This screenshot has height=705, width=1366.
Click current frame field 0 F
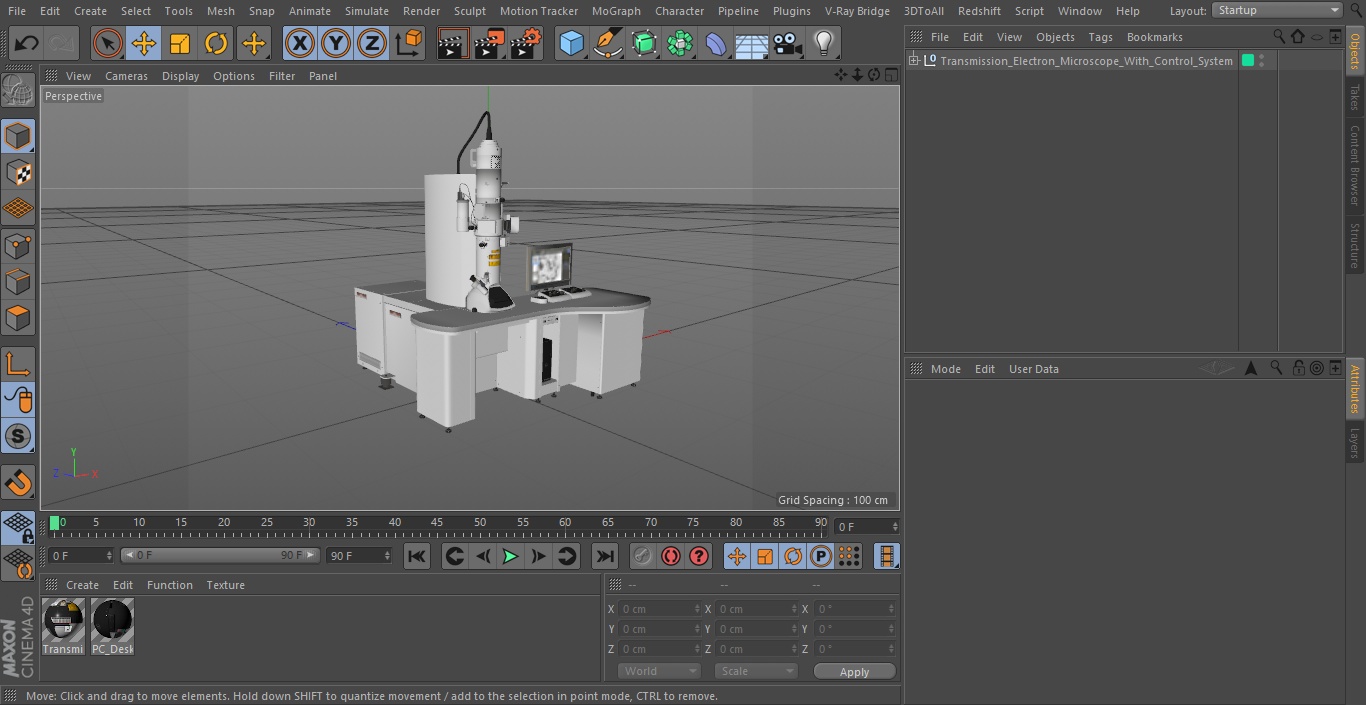coord(867,526)
